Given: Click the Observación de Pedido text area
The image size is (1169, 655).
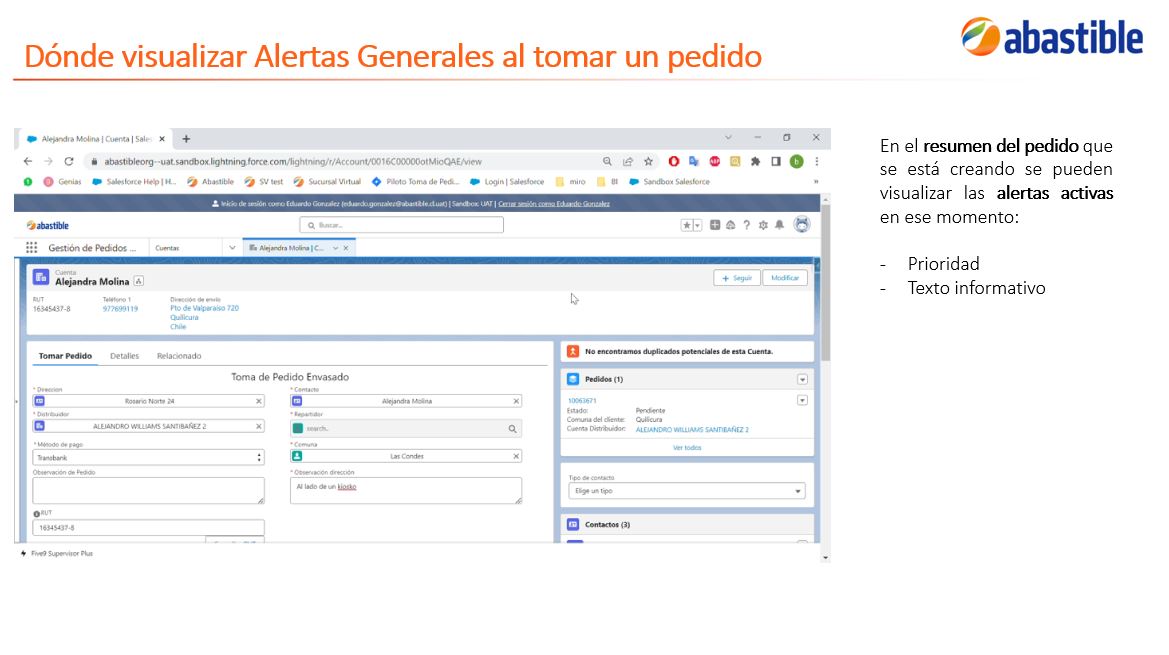Looking at the screenshot, I should (148, 490).
